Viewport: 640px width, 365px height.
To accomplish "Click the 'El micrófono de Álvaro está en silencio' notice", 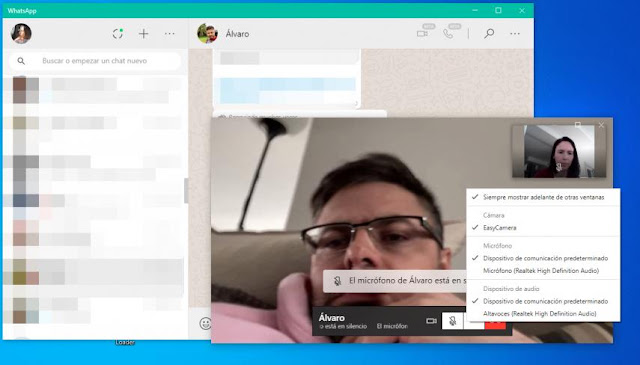I will [395, 281].
